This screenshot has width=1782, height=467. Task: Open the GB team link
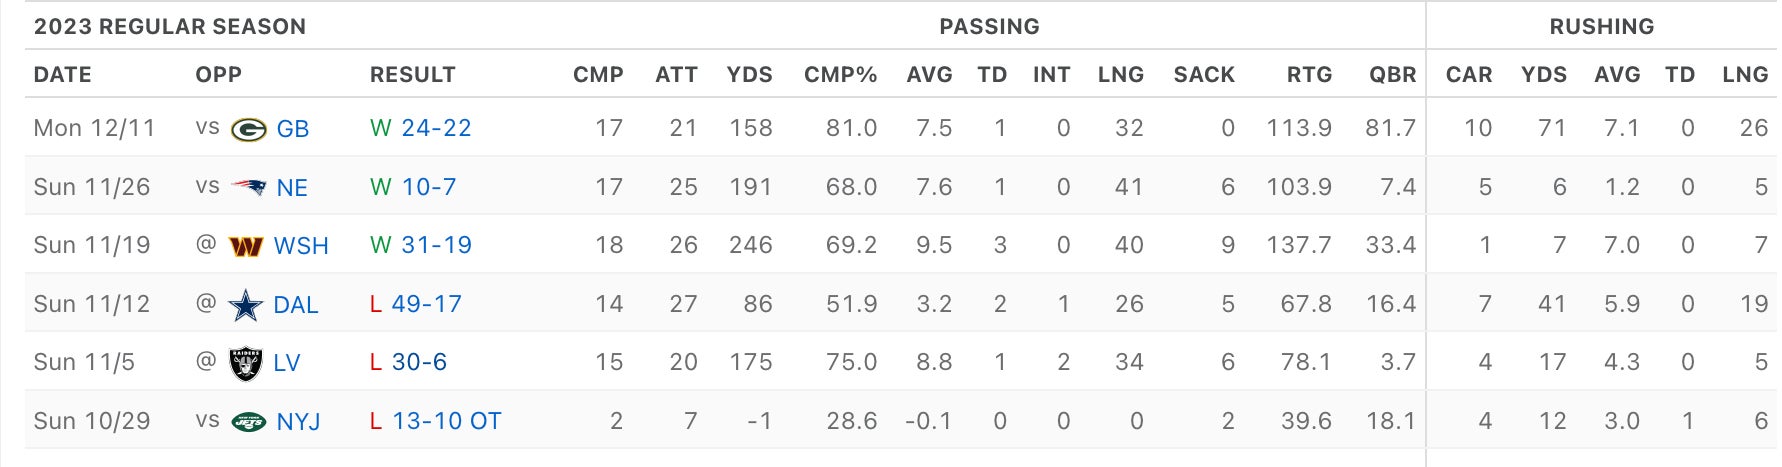293,129
